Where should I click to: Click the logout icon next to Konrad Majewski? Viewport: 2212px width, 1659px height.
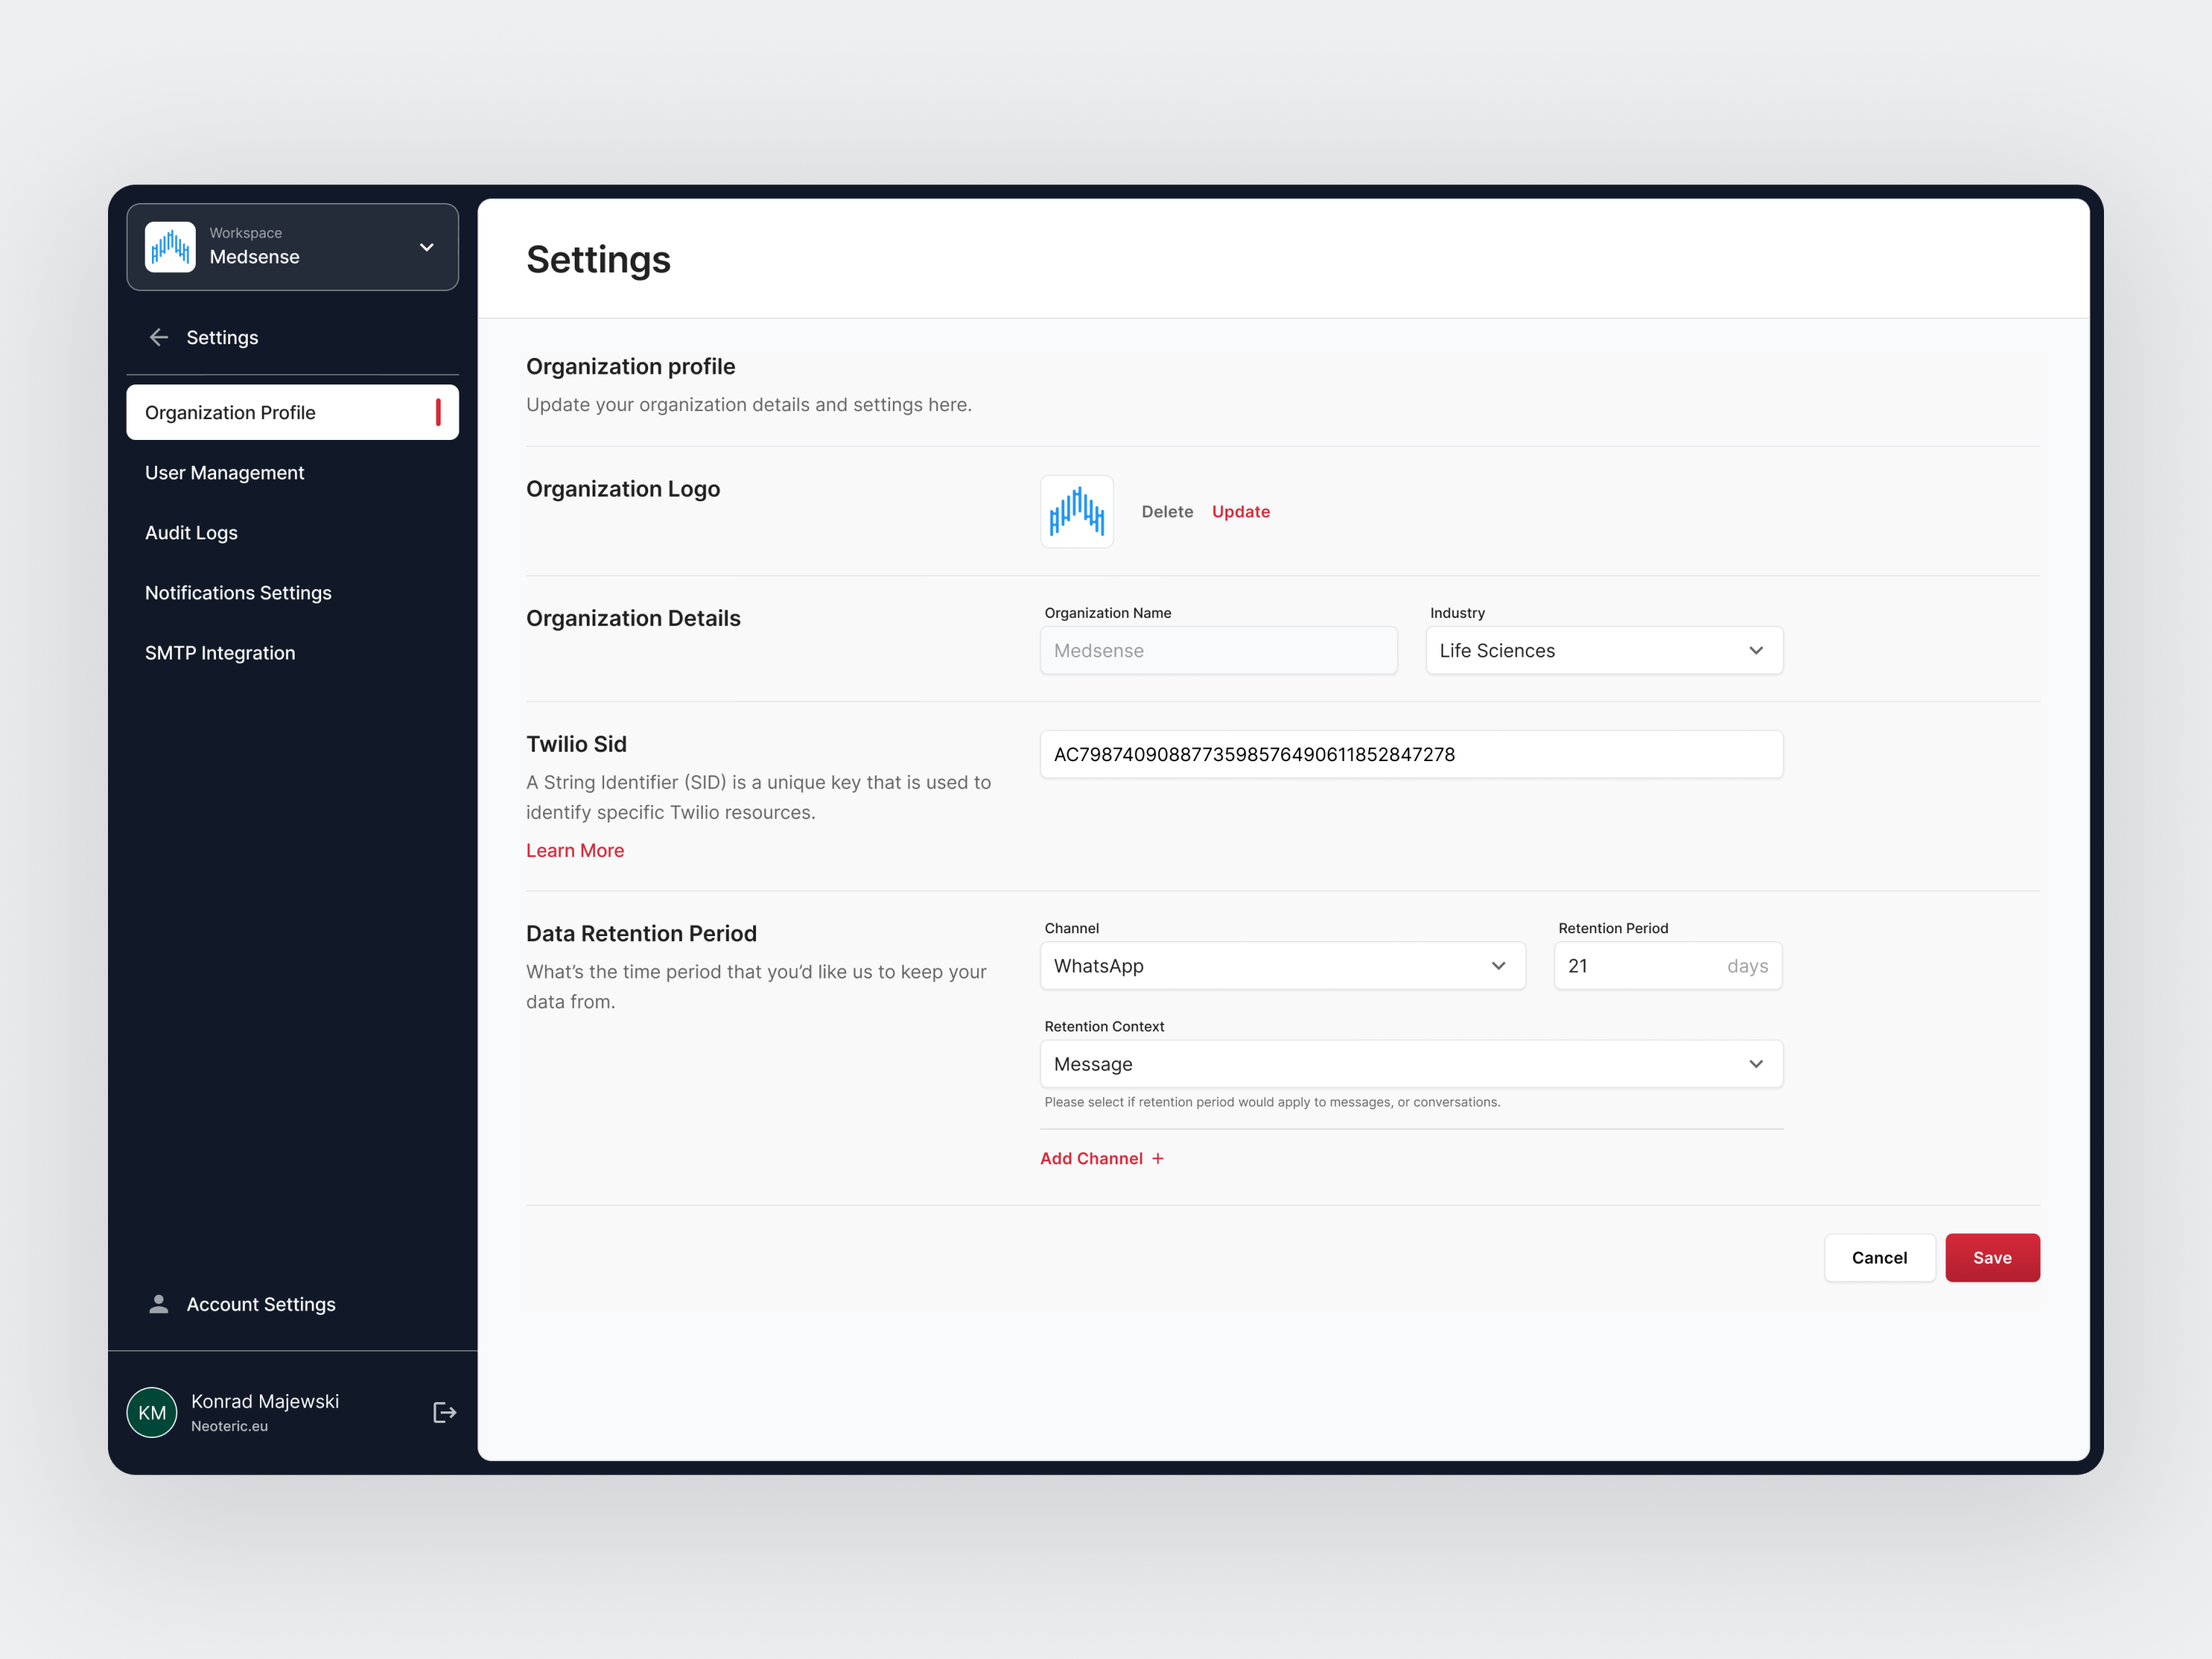[x=443, y=1411]
